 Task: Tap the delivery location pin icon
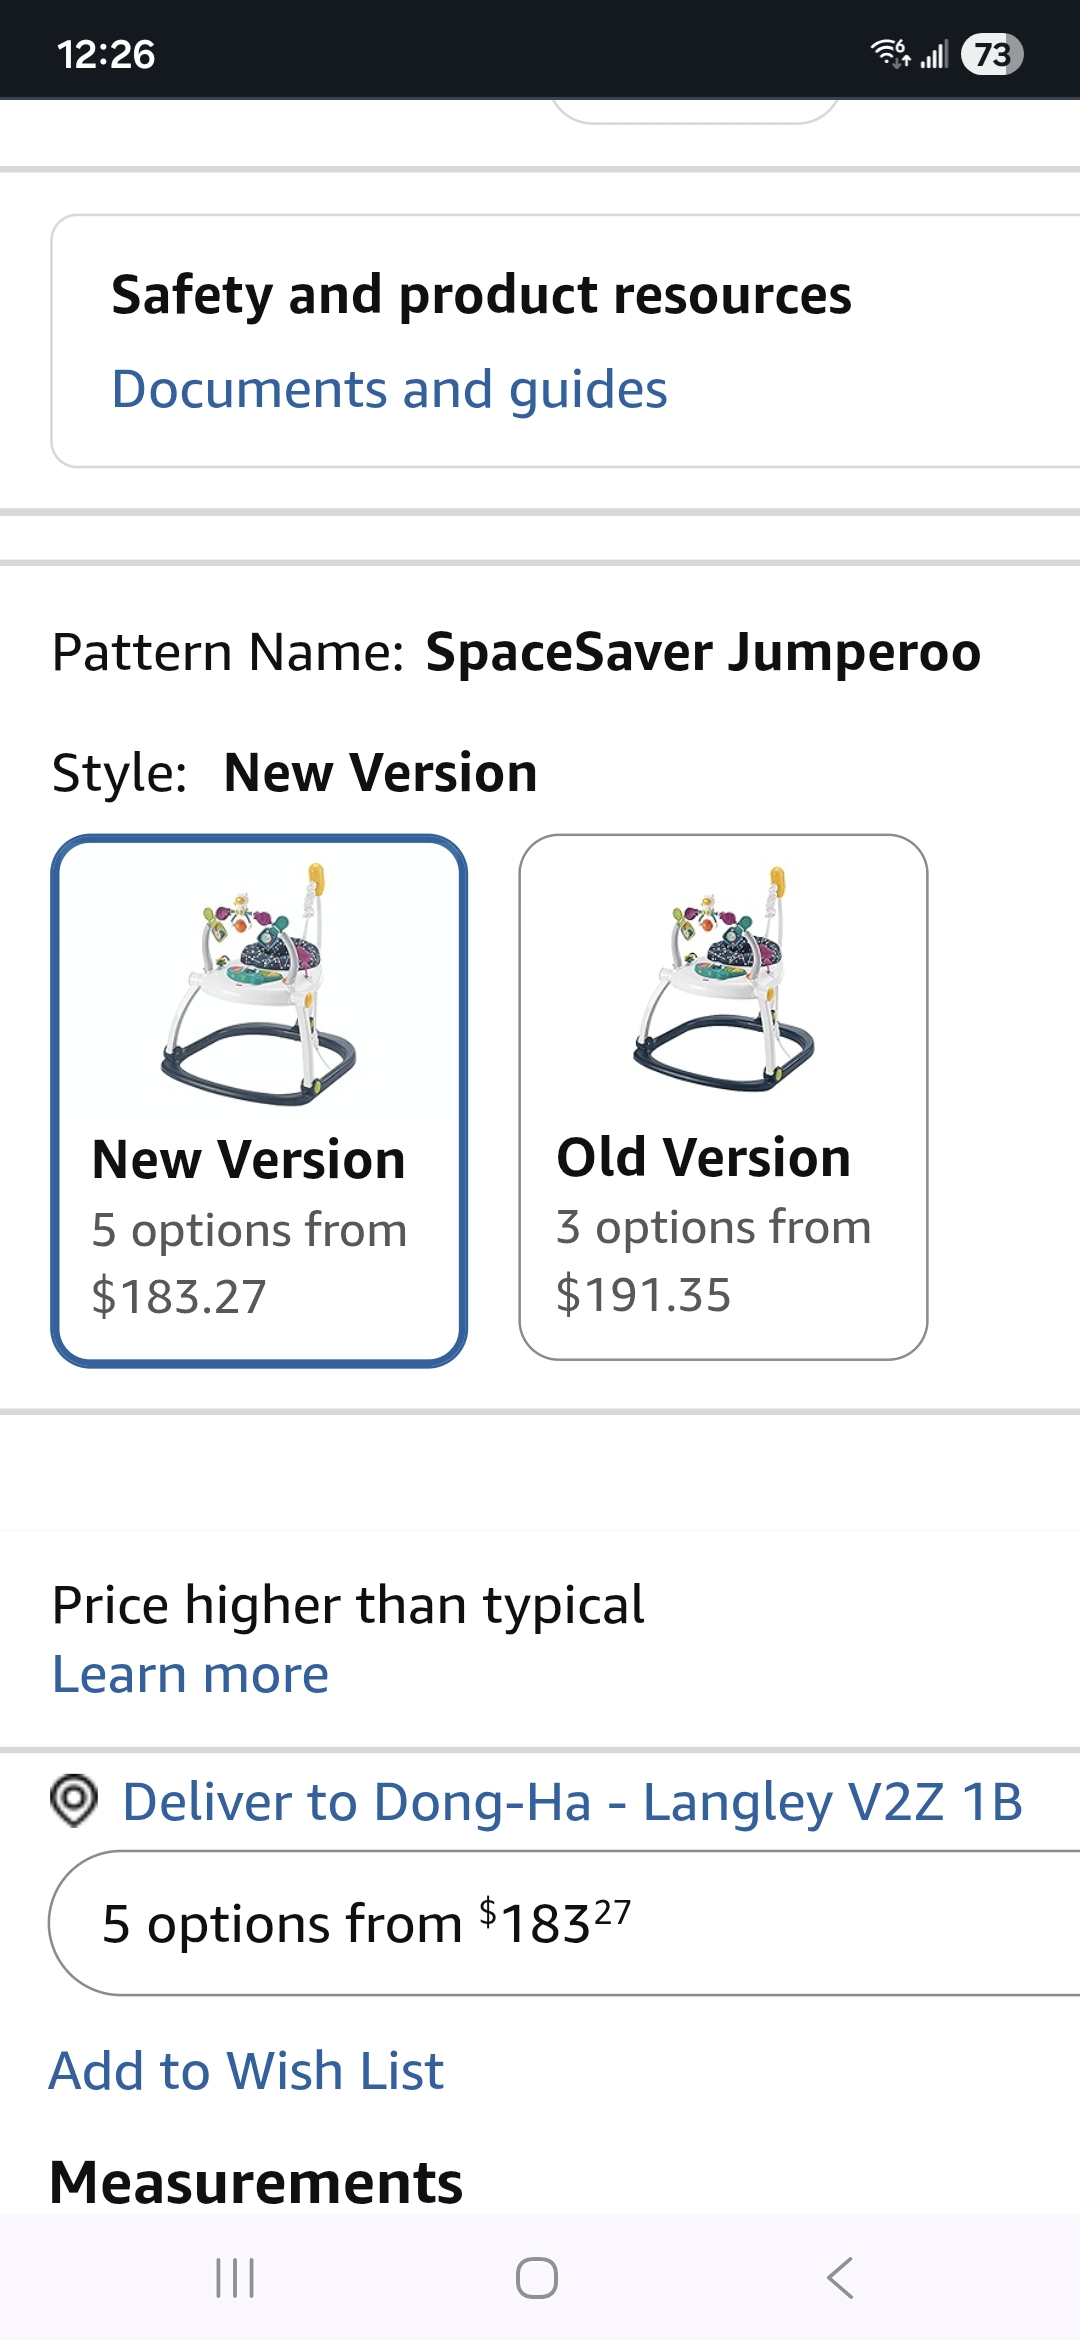[74, 1801]
